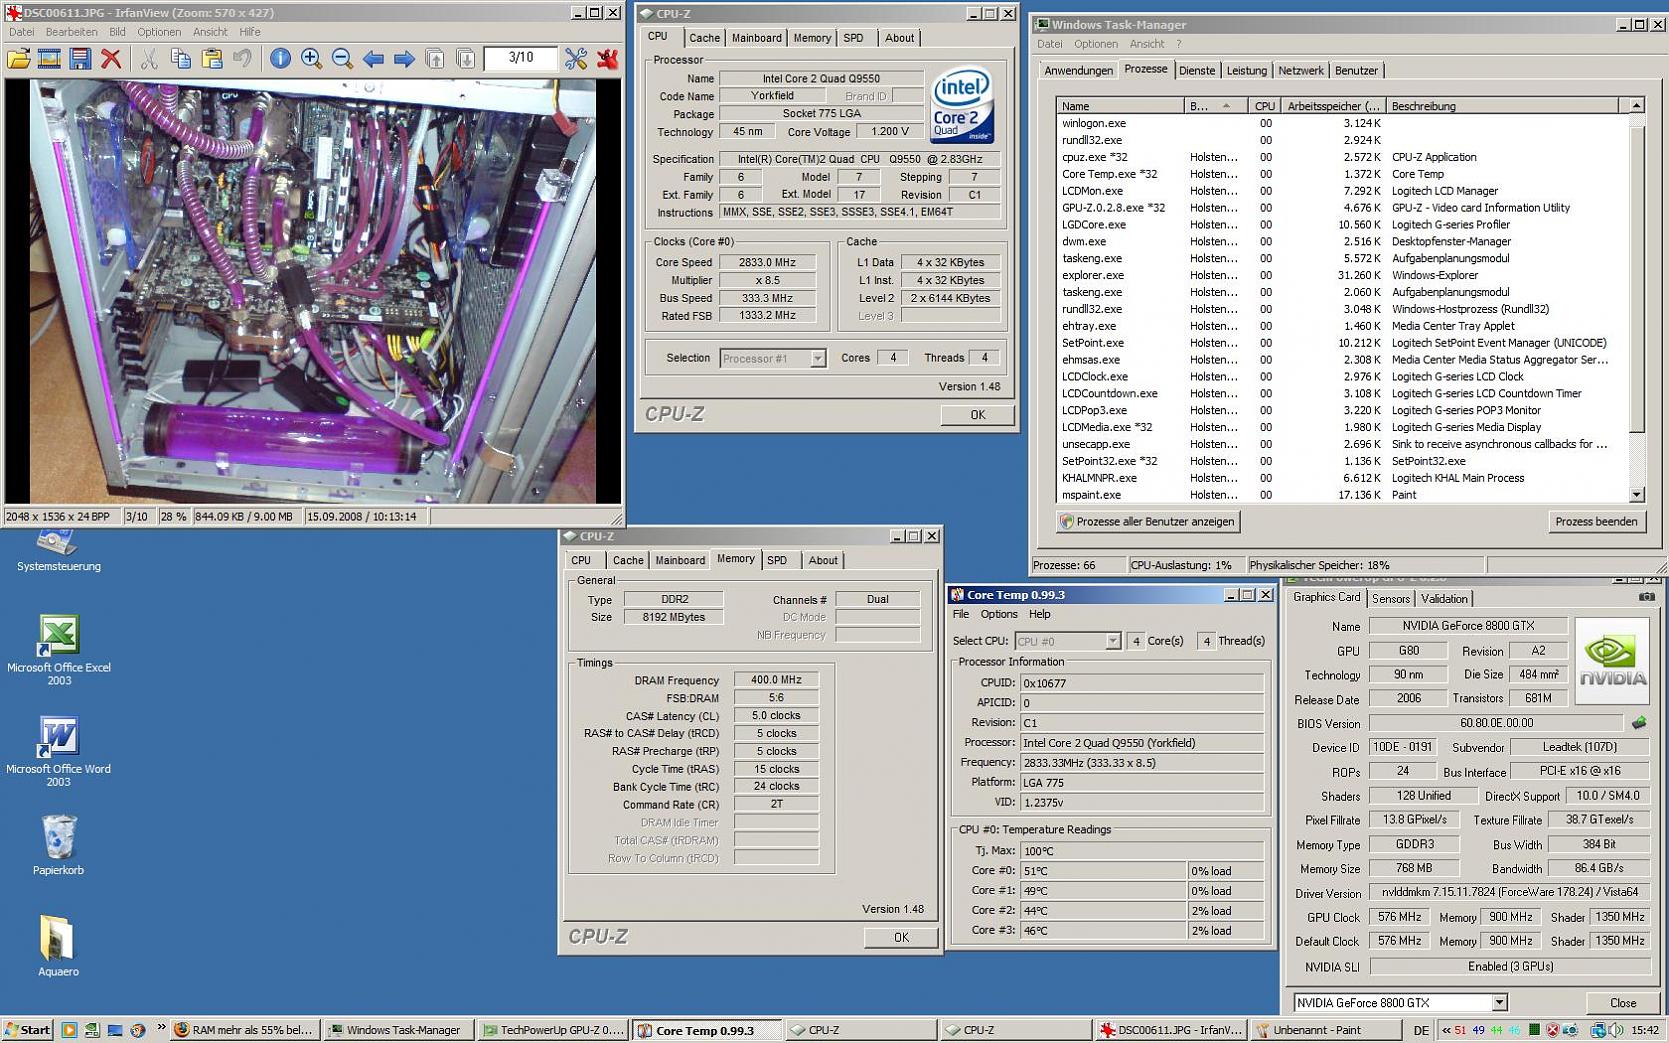Click the page number field showing 3/10
The height and width of the screenshot is (1043, 1669).
click(520, 58)
